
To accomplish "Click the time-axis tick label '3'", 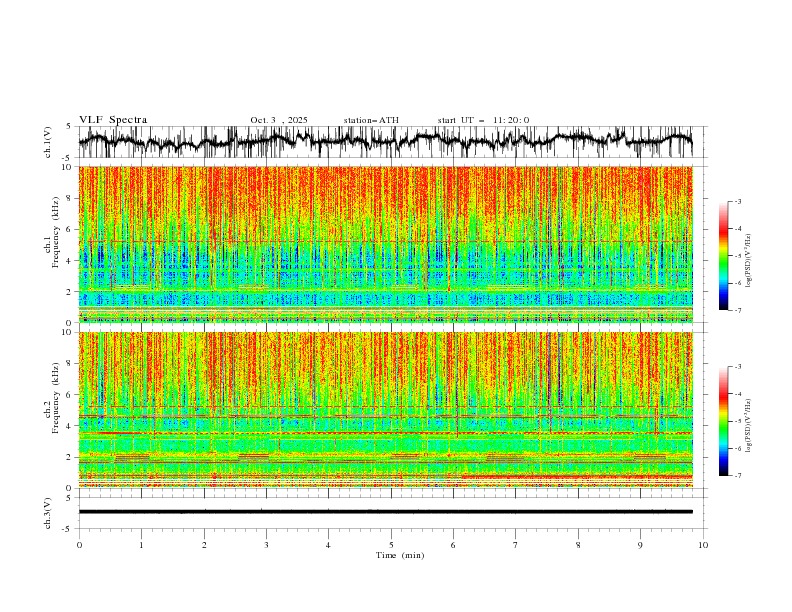I will pos(266,545).
